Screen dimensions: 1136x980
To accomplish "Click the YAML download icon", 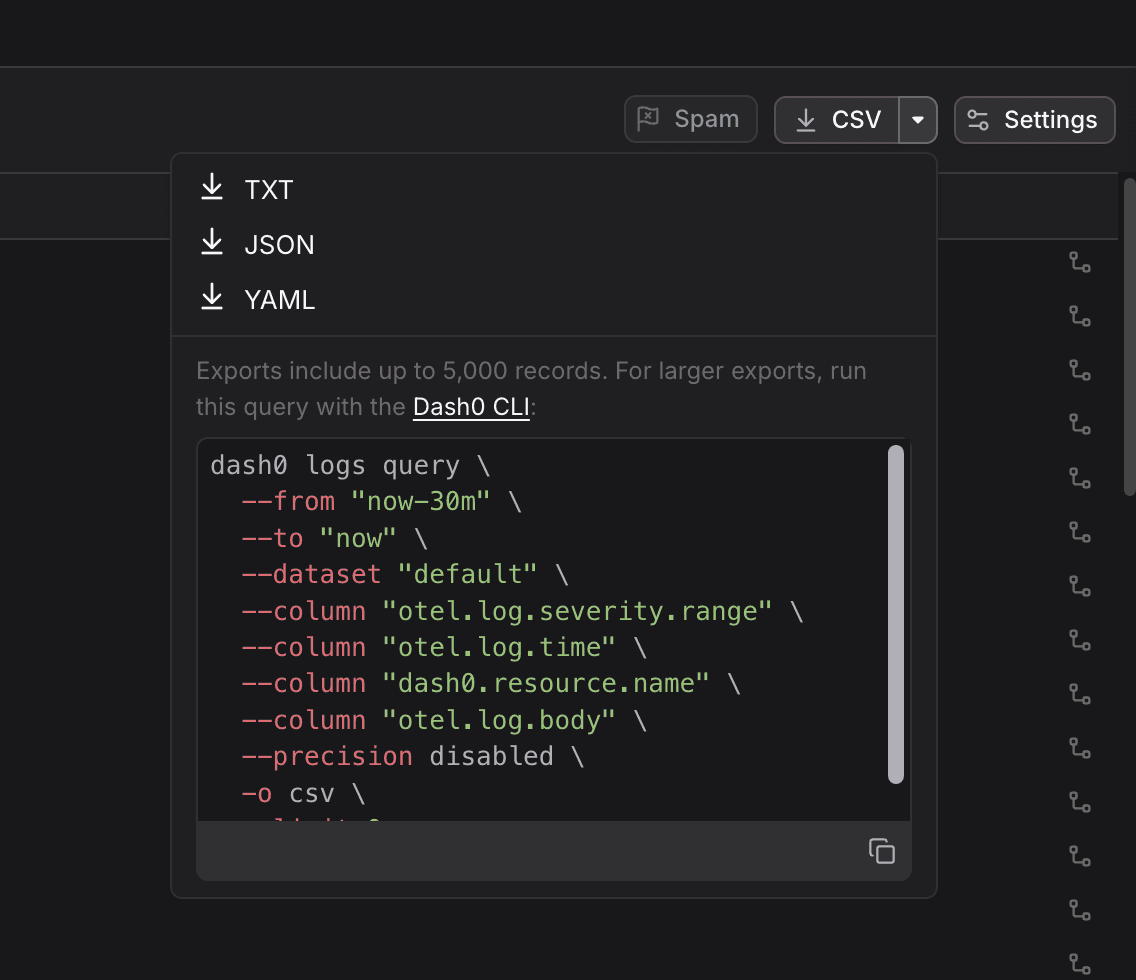I will [212, 297].
